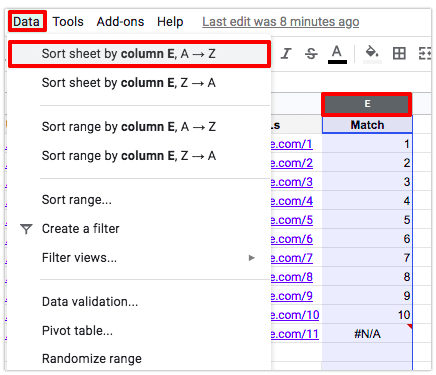The height and width of the screenshot is (375, 436).
Task: Apply italic formatting from the toolbar
Action: point(286,53)
